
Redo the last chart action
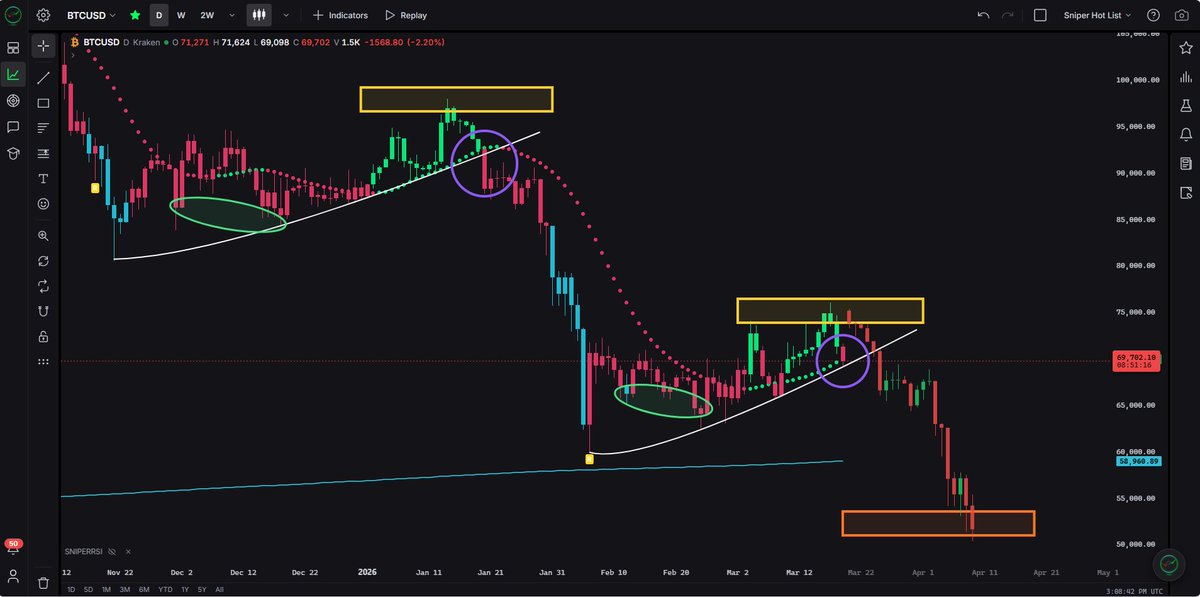point(1008,15)
